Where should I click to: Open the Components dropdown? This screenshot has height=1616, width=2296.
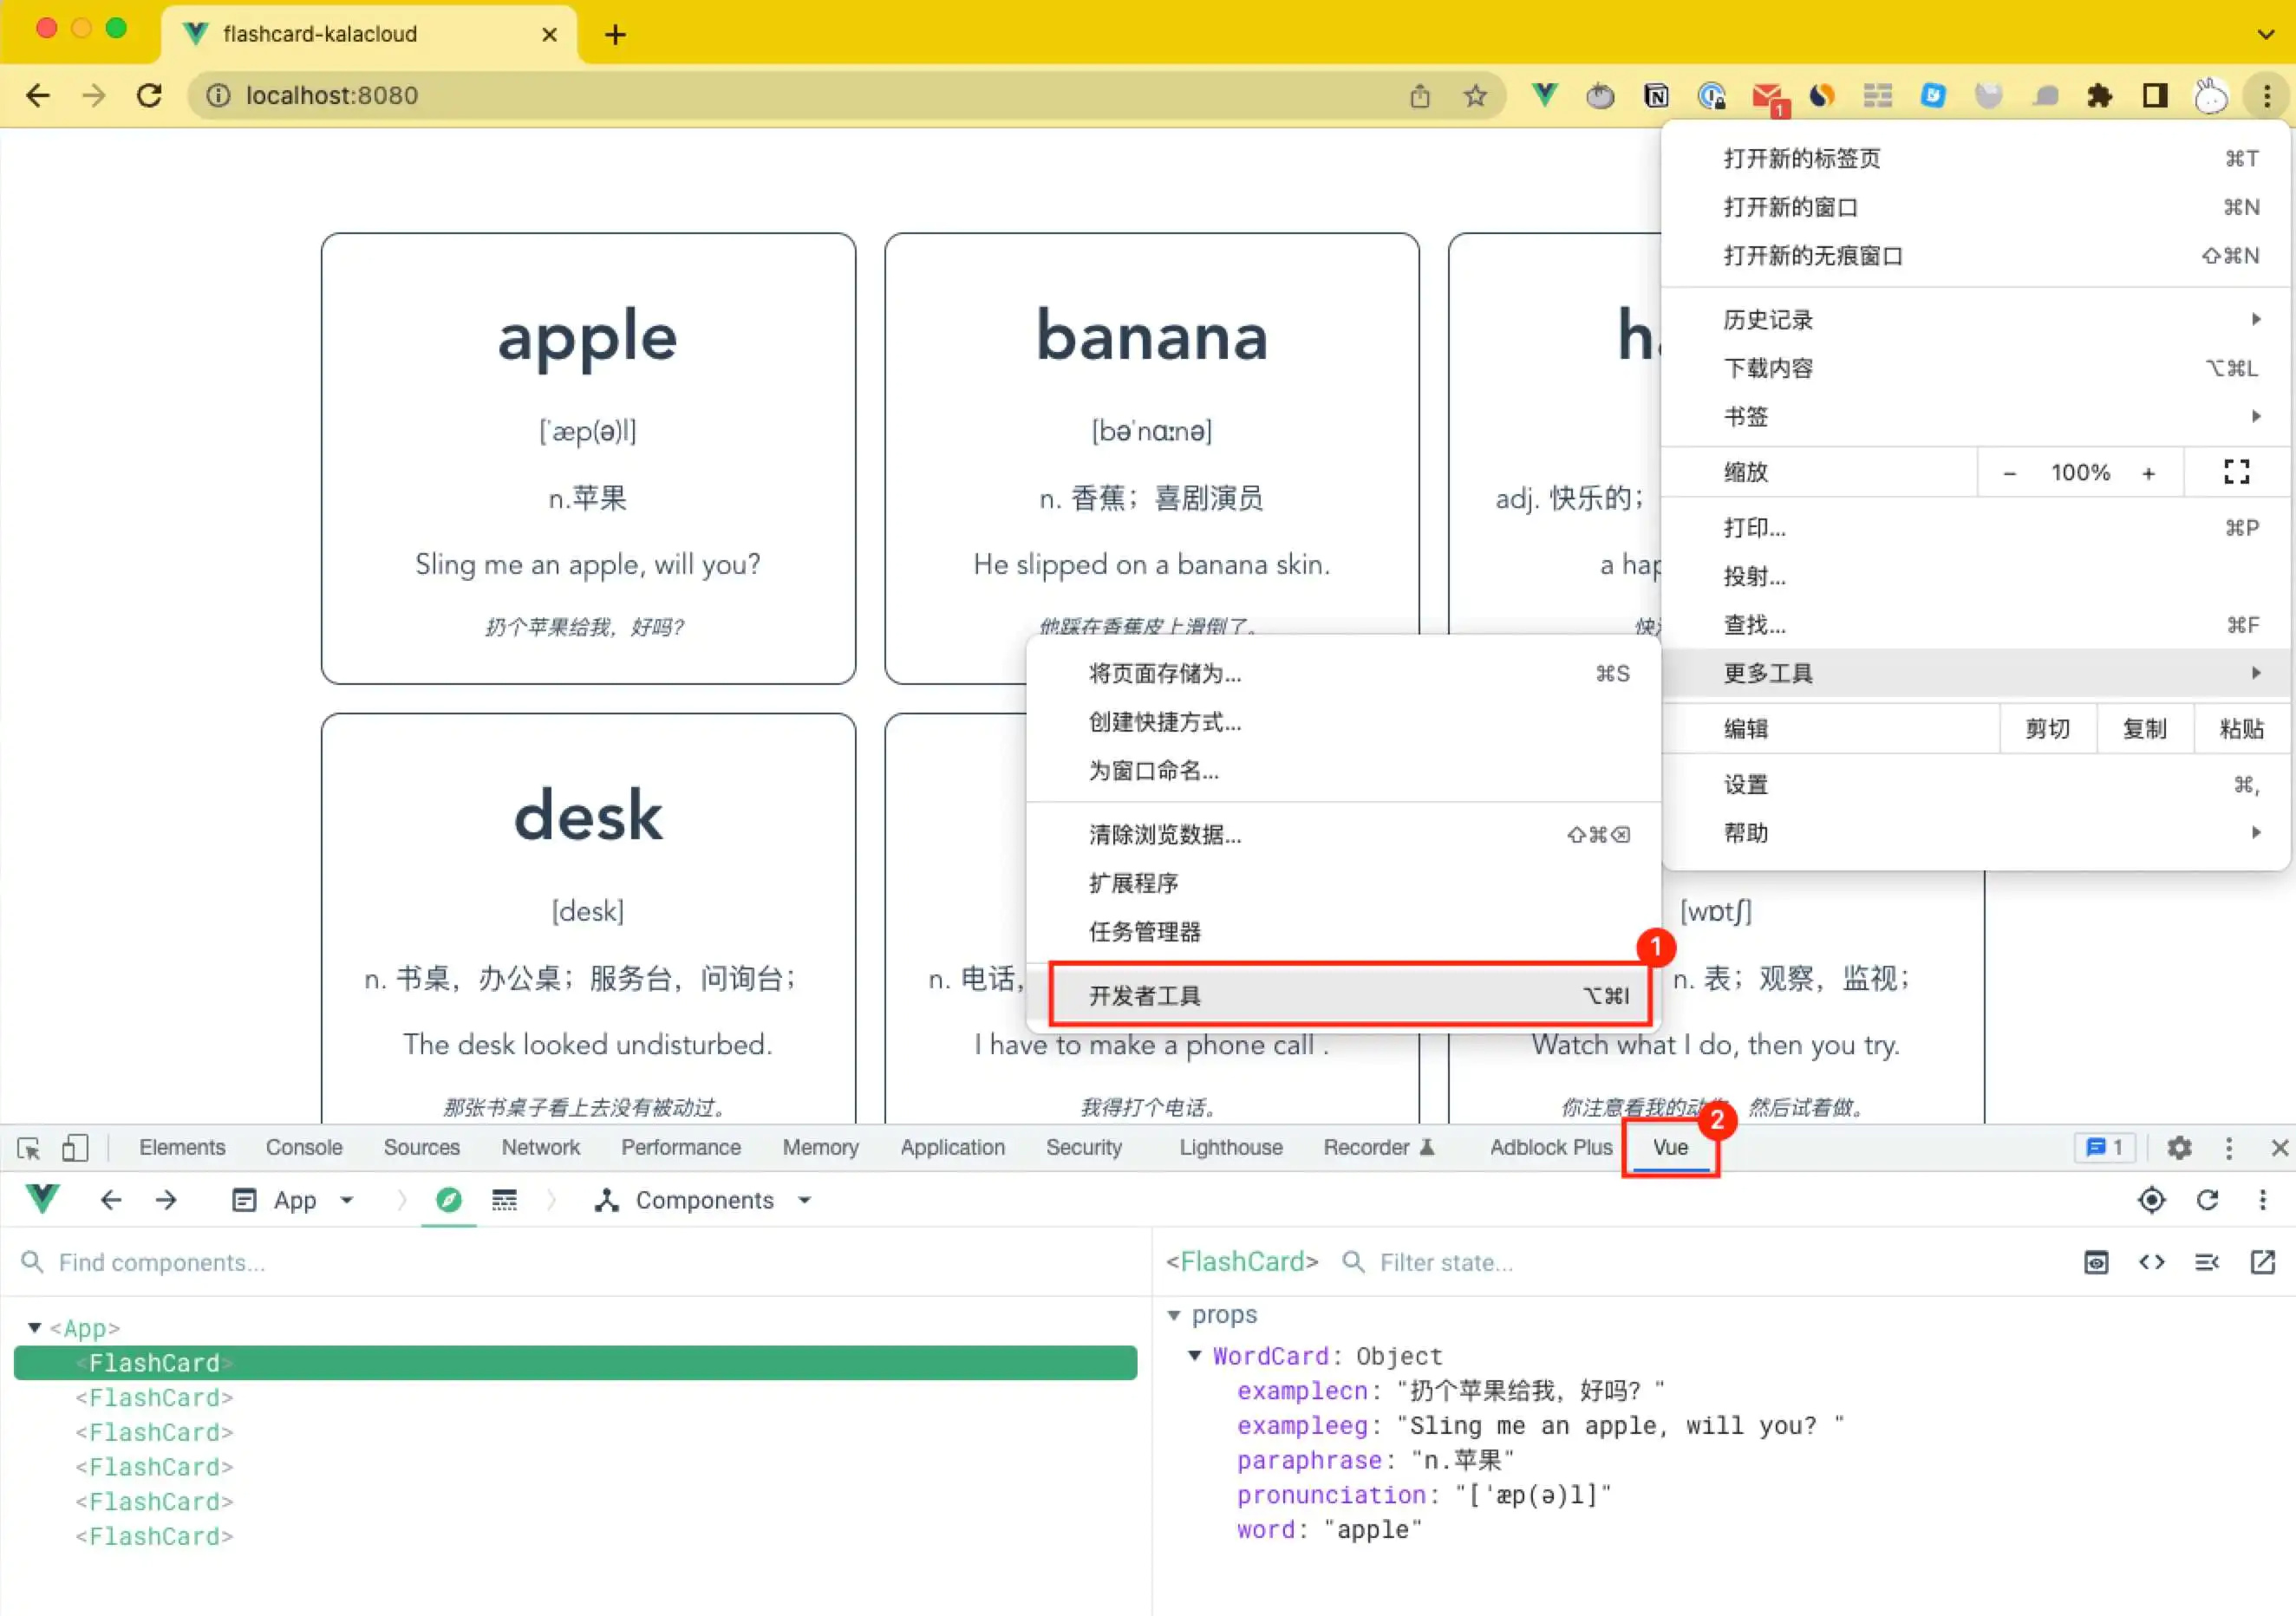click(x=805, y=1200)
